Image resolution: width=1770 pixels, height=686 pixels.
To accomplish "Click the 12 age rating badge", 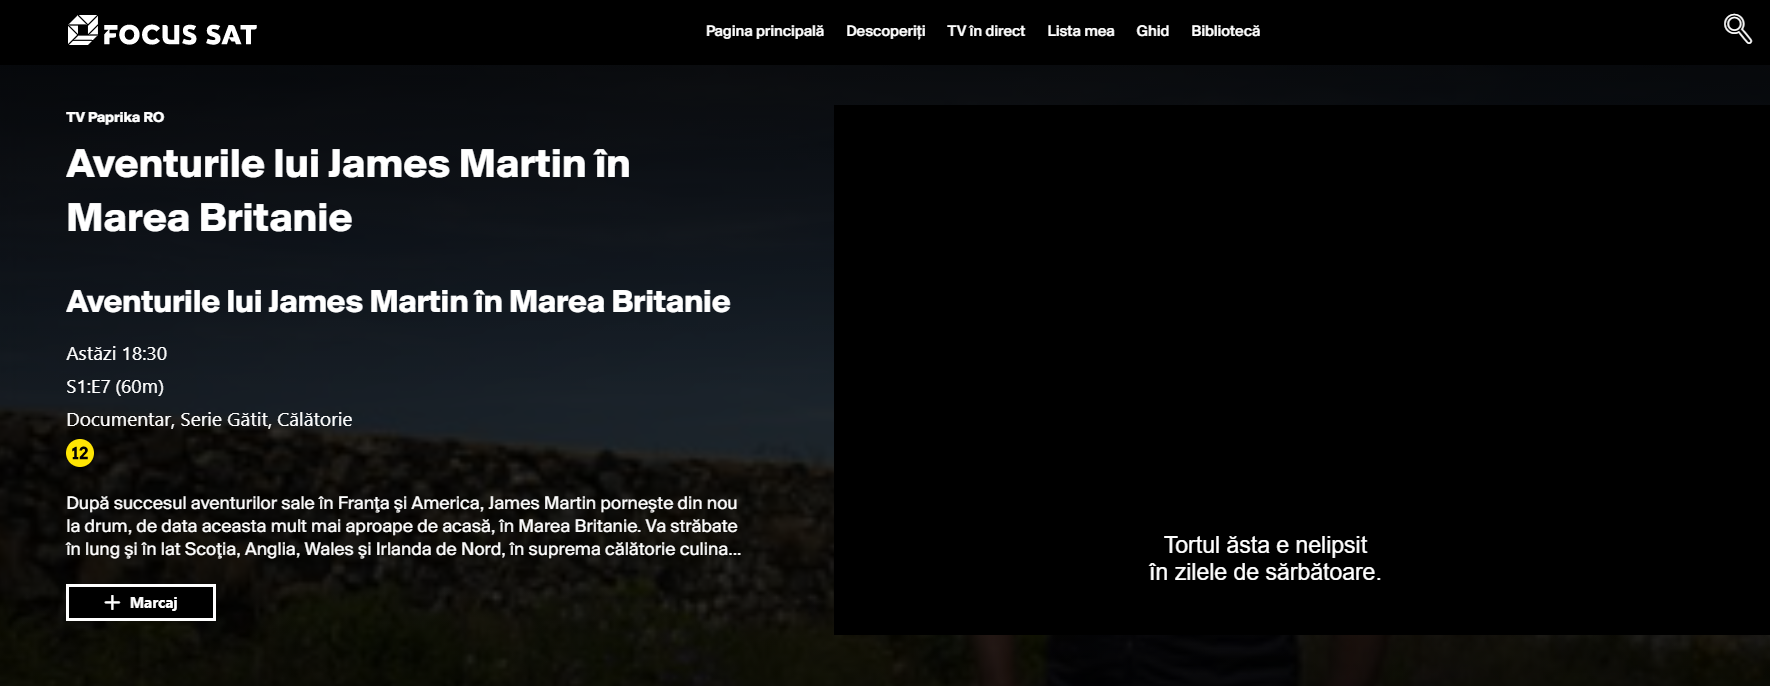I will pyautogui.click(x=80, y=453).
